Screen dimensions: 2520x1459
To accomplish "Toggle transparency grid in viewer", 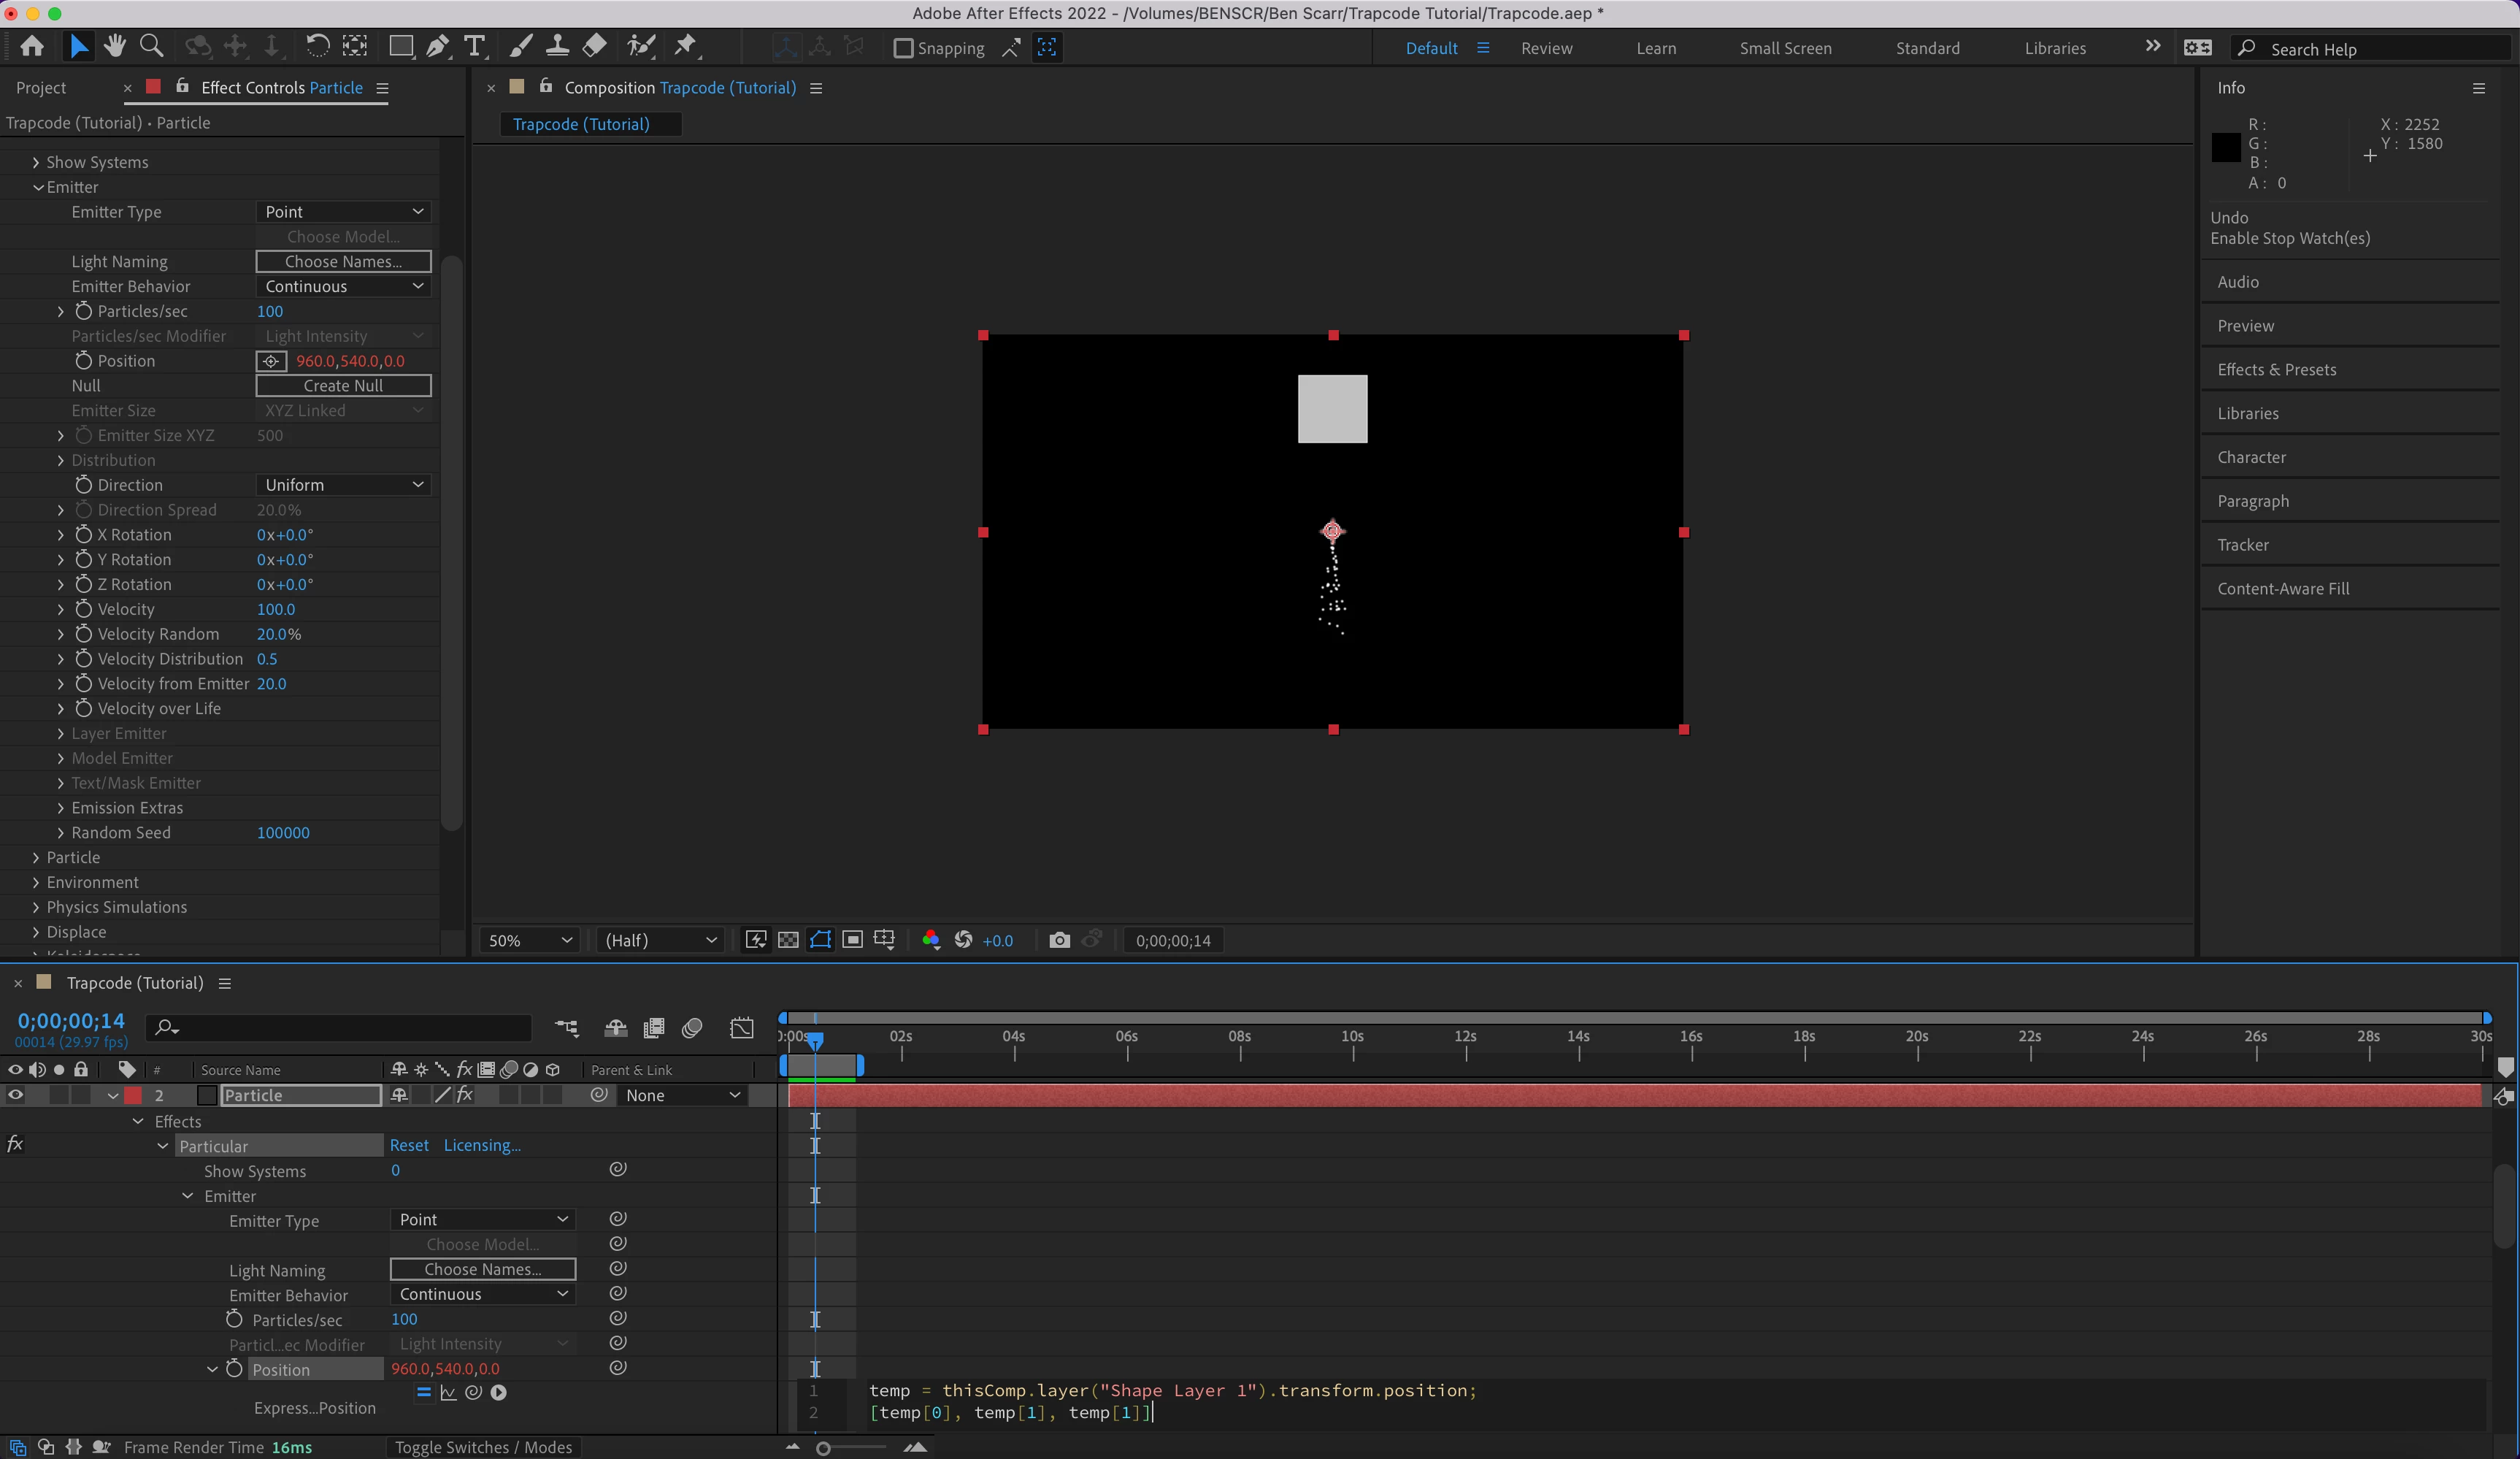I will pos(788,940).
